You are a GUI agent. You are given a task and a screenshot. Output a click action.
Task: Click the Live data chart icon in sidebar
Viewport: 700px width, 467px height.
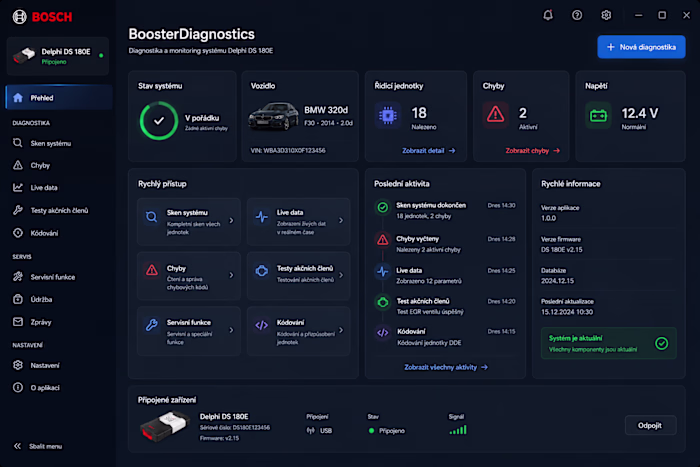coord(17,188)
